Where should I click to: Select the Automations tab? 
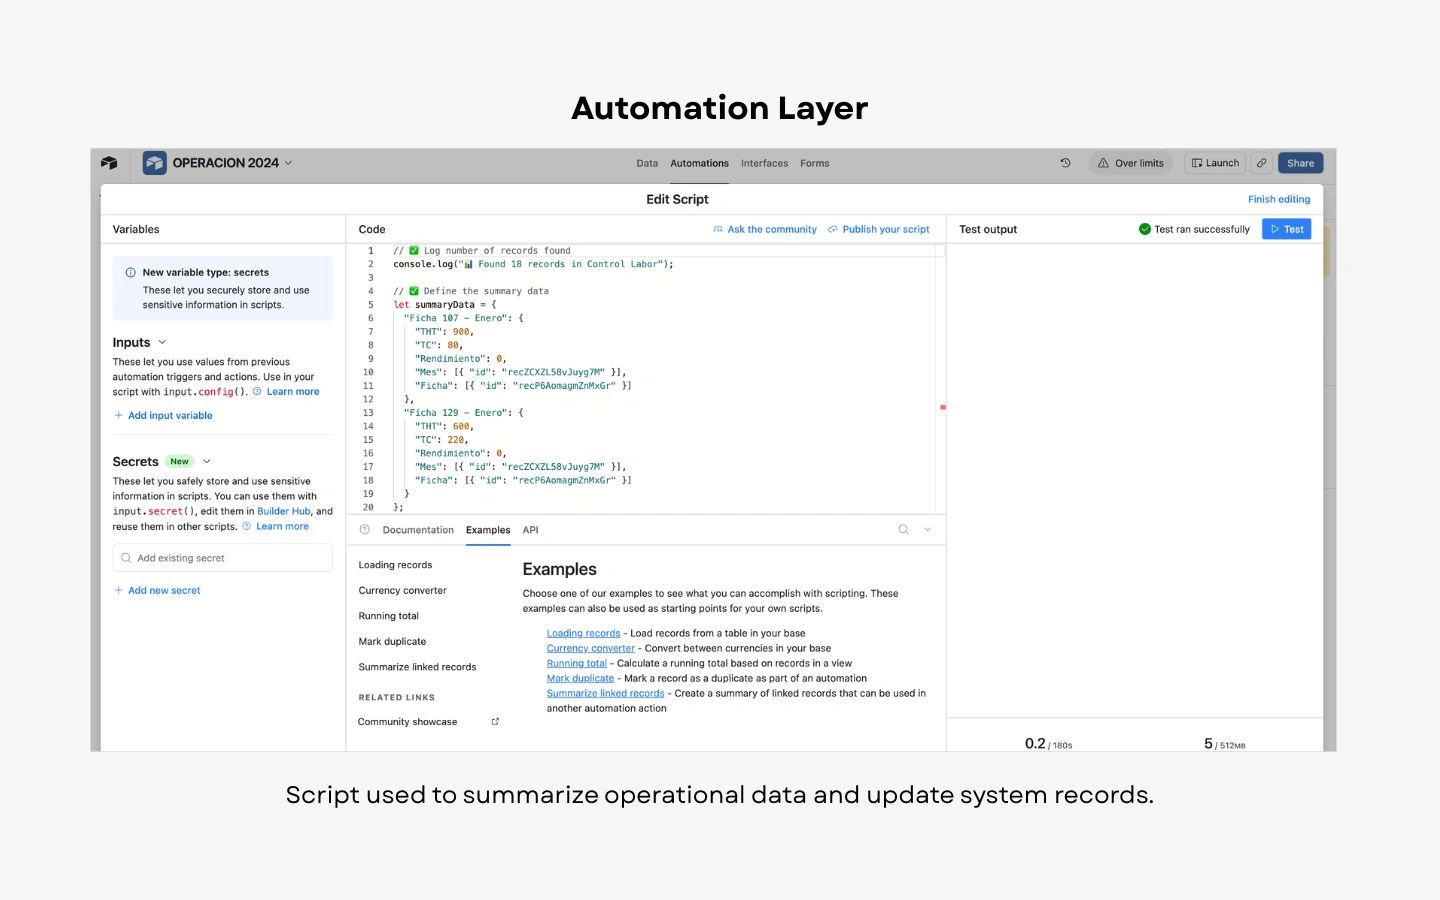(699, 163)
